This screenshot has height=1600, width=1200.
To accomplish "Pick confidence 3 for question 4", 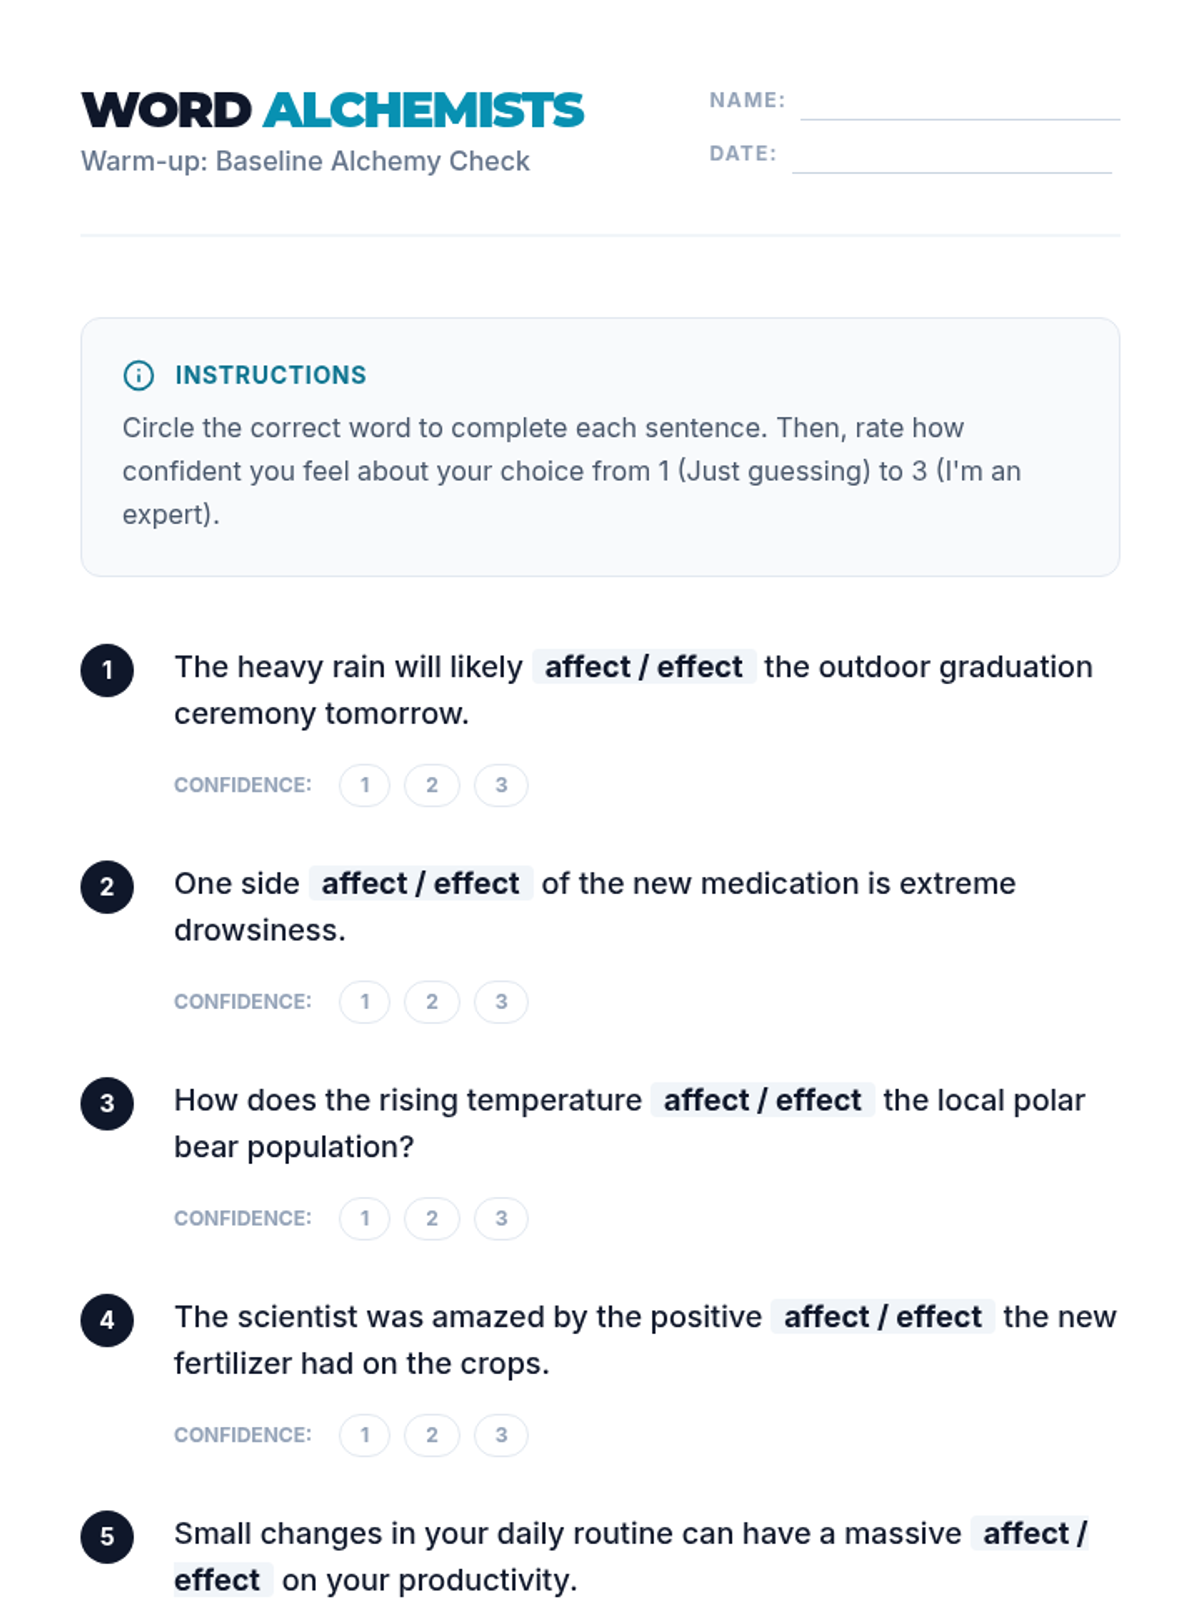I will [501, 1435].
